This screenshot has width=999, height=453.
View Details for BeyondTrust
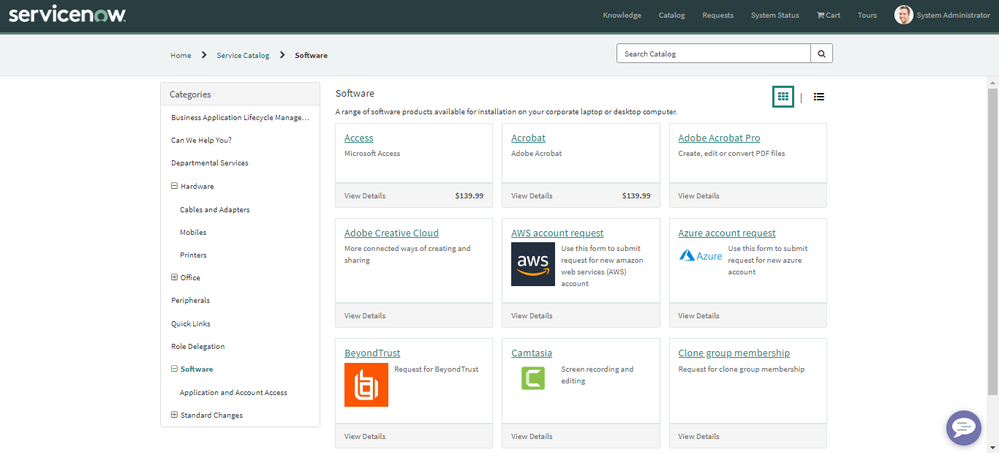(365, 436)
